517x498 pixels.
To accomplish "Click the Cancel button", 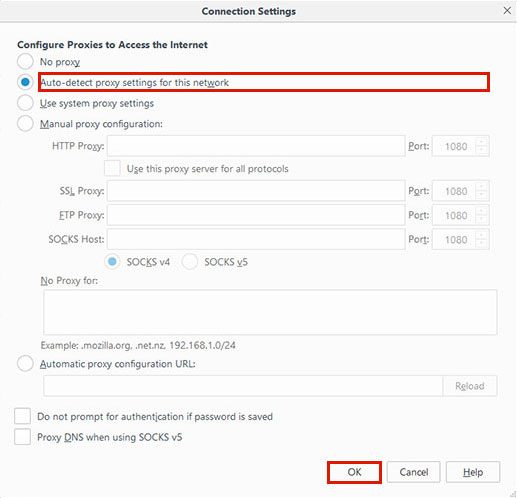I will 414,472.
